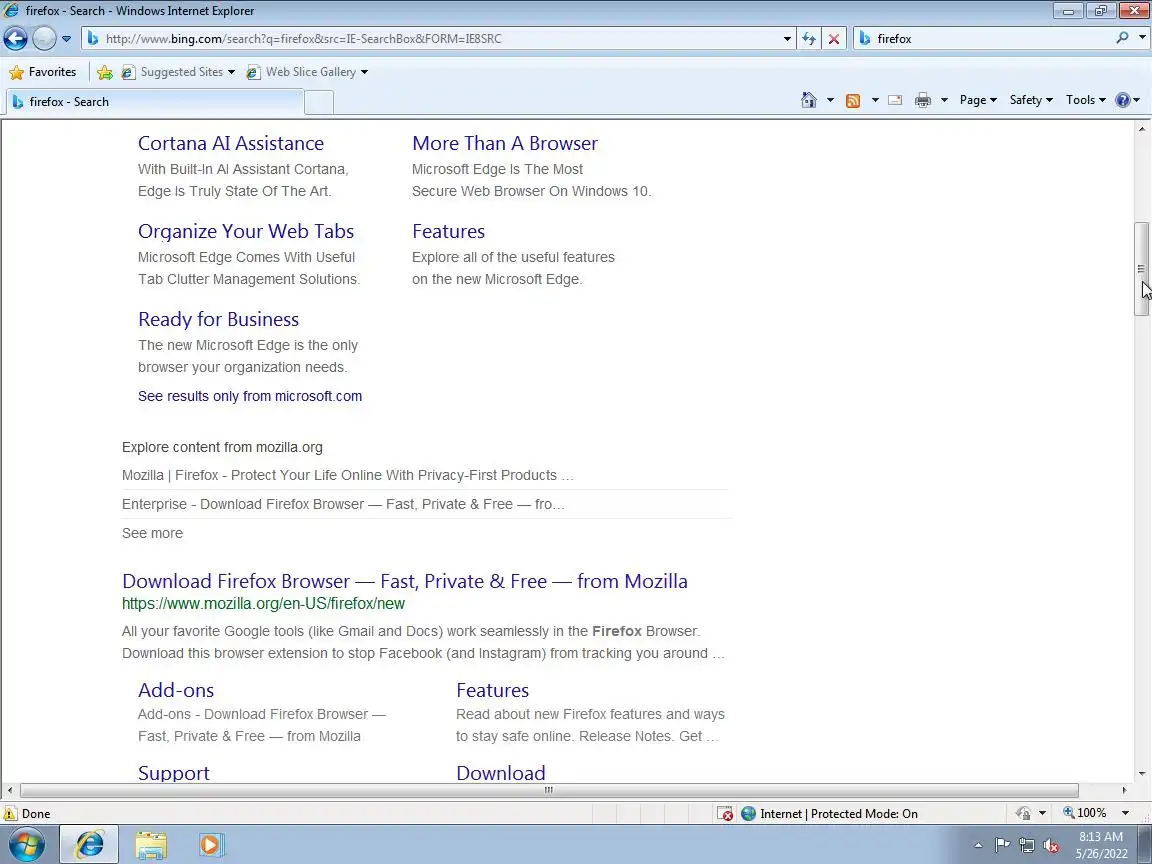
Task: Click the Print icon
Action: point(923,100)
